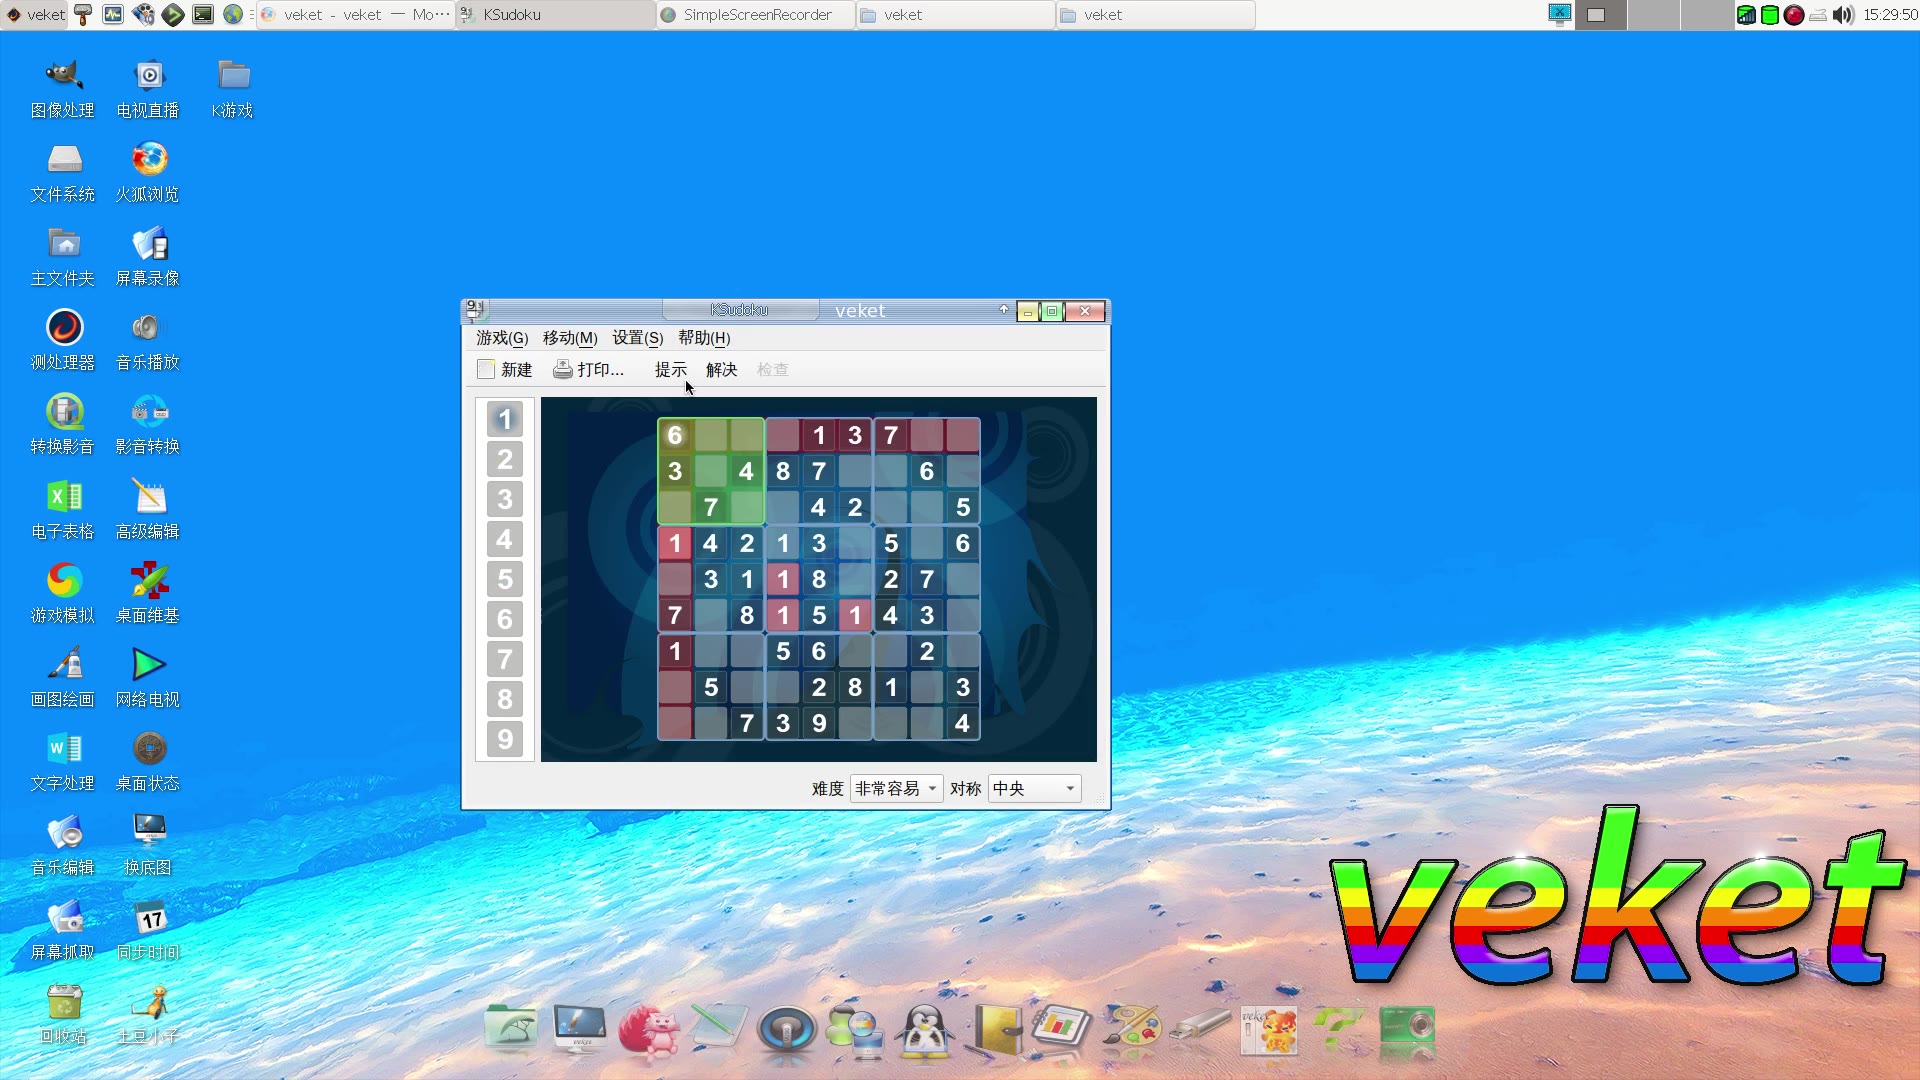This screenshot has width=1920, height=1080.
Task: Open the 电子表格 spreadsheet desktop icon
Action: click(x=64, y=497)
